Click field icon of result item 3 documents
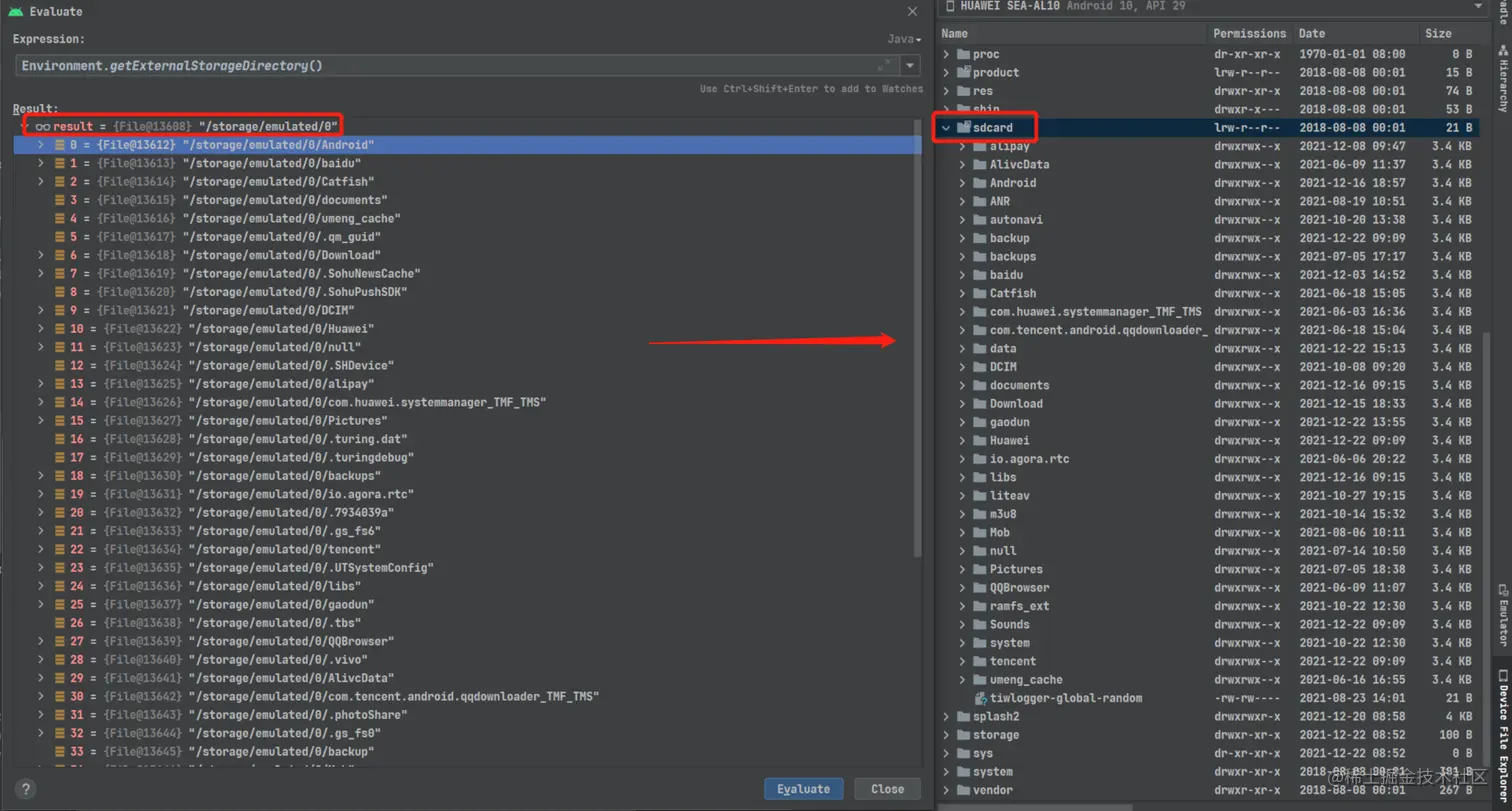1512x811 pixels. (60, 200)
